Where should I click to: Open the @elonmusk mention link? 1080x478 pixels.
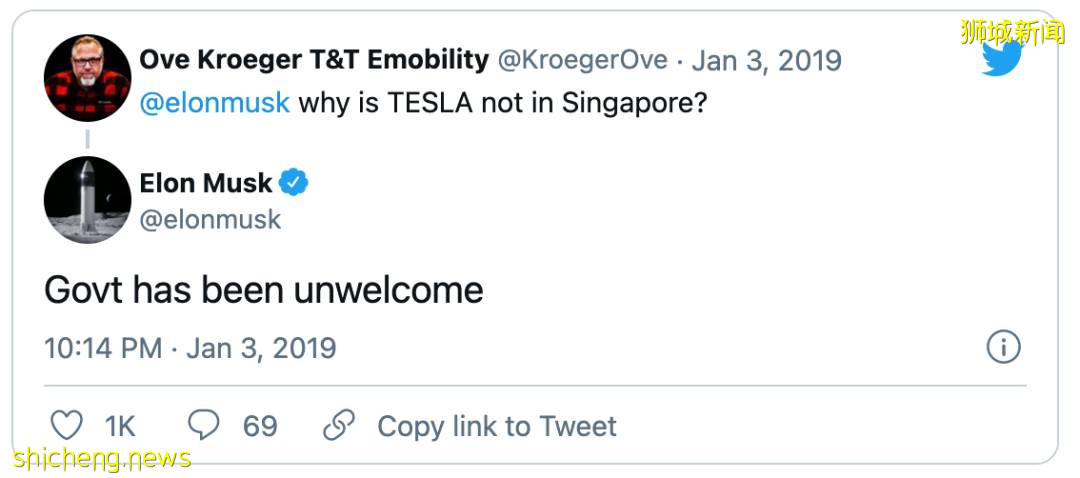[214, 103]
